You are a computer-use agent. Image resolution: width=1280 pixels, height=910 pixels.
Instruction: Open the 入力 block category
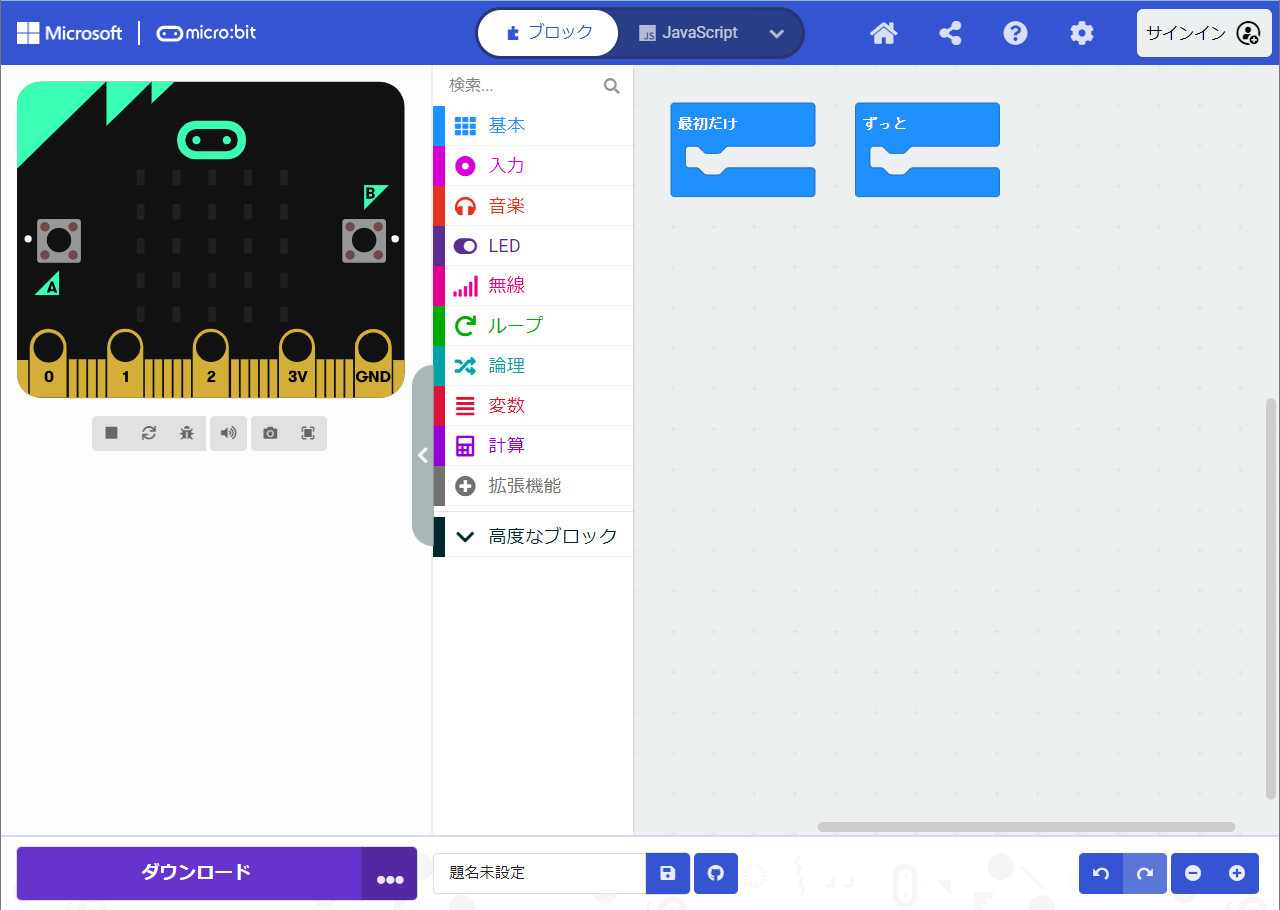pyautogui.click(x=533, y=166)
